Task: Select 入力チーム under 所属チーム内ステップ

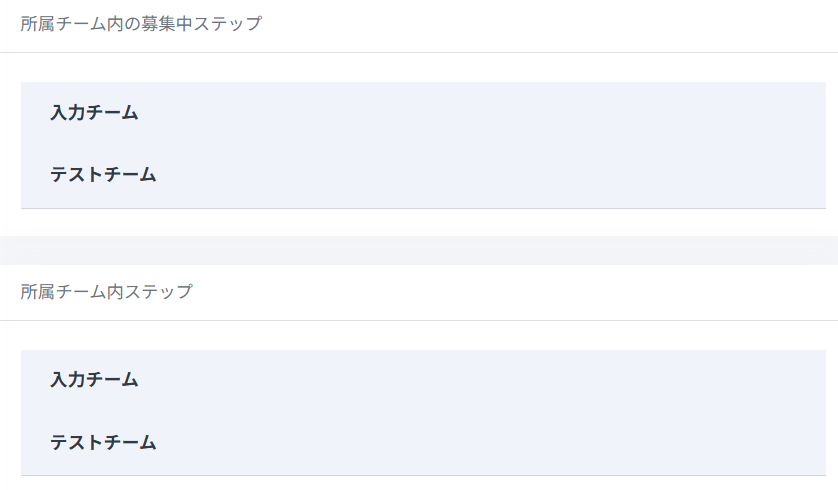Action: pos(95,380)
